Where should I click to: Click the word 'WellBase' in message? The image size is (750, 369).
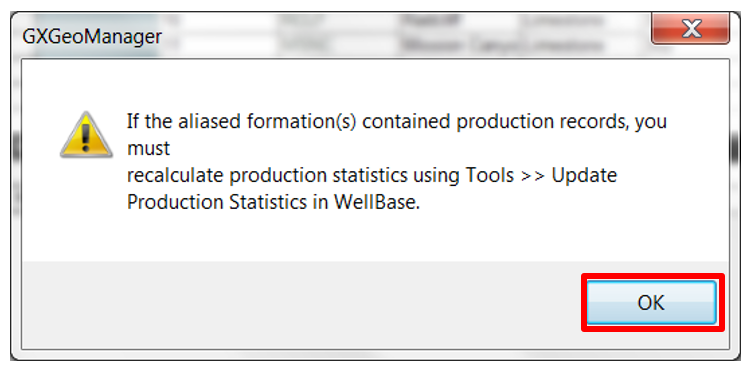coord(375,202)
